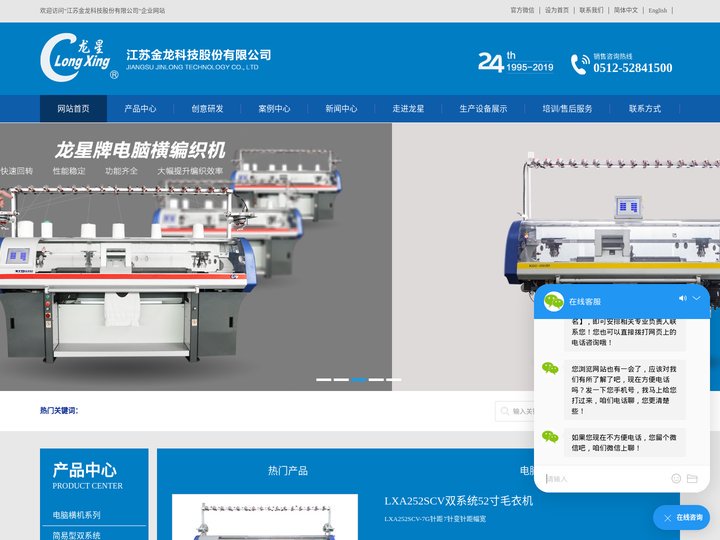The height and width of the screenshot is (540, 720).
Task: Click the Long Xing logo
Action: tap(79, 57)
